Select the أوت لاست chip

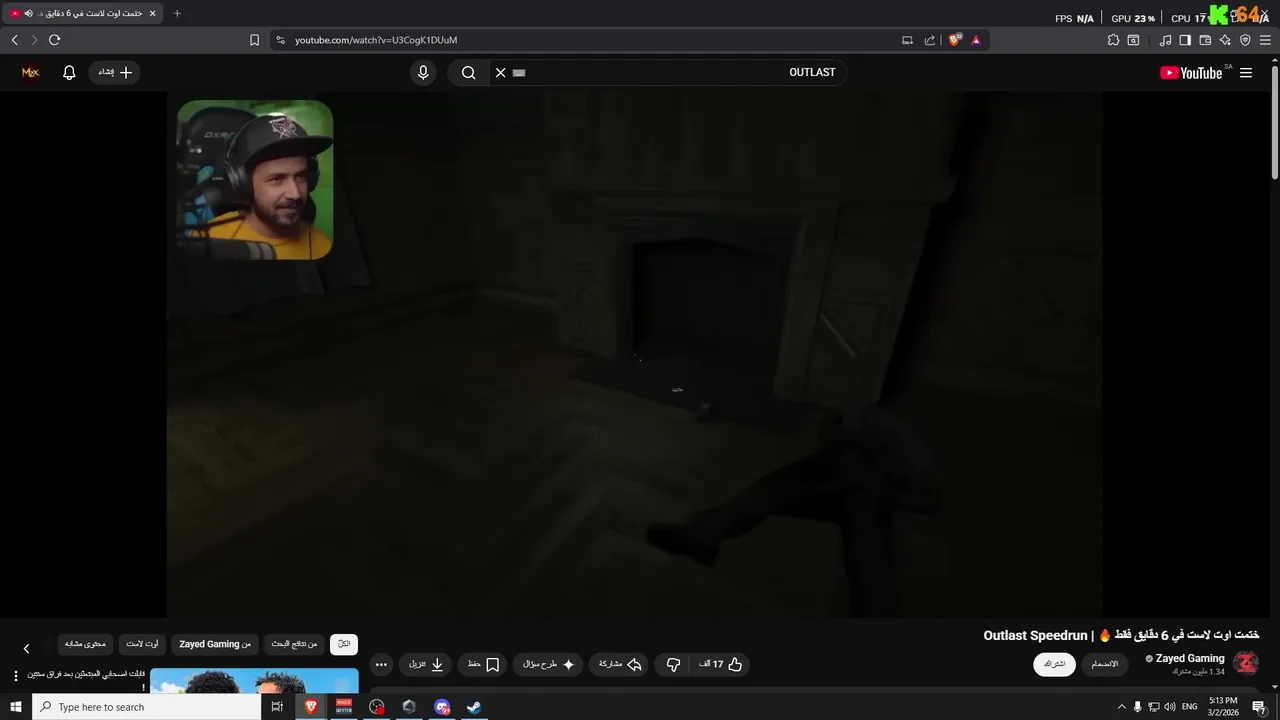(x=142, y=644)
